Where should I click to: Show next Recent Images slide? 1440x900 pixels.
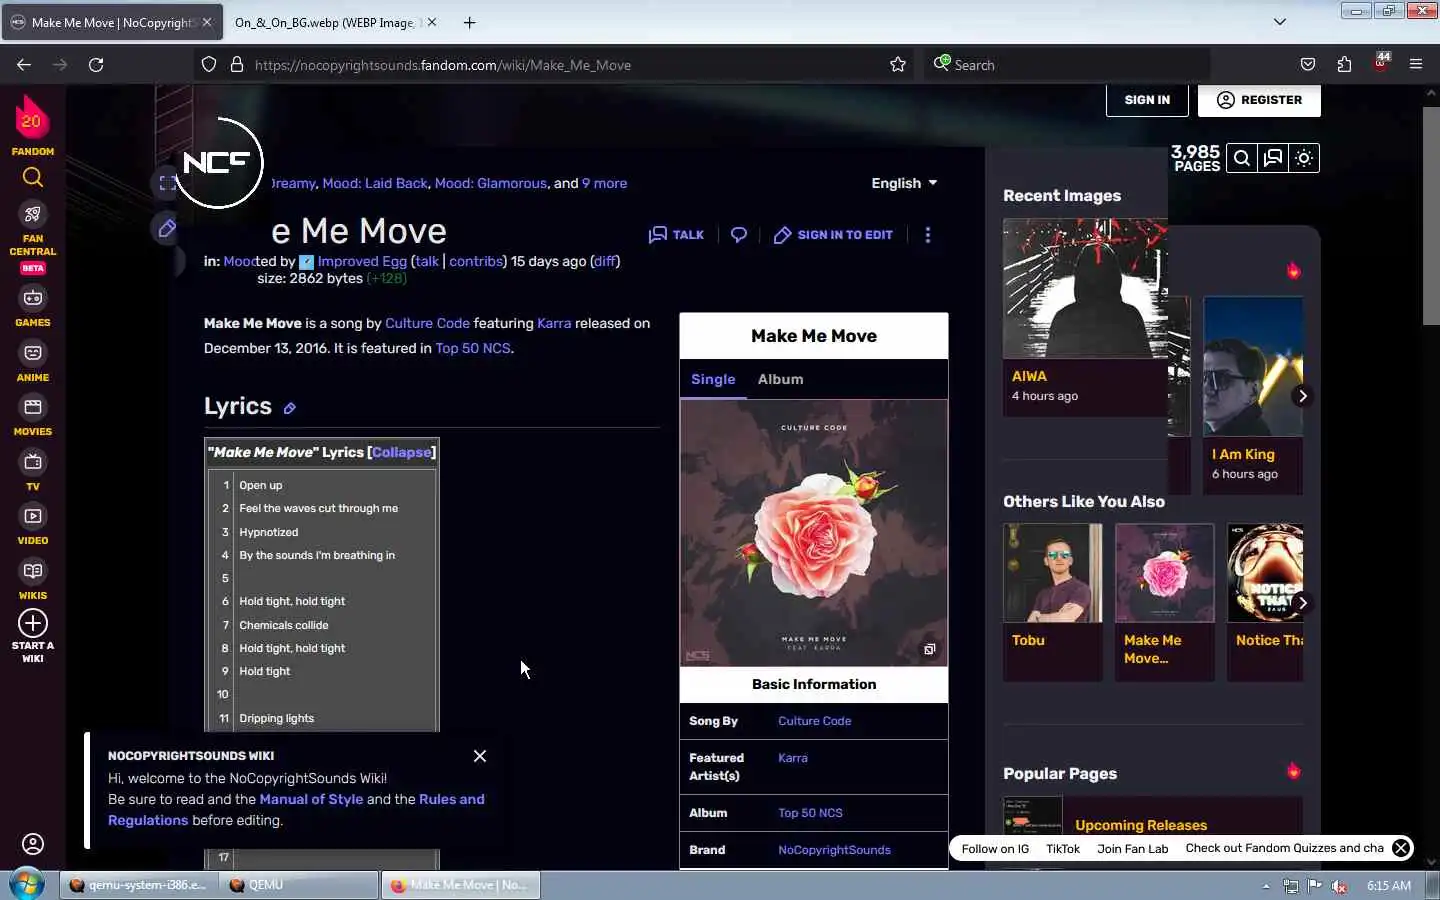point(1302,396)
